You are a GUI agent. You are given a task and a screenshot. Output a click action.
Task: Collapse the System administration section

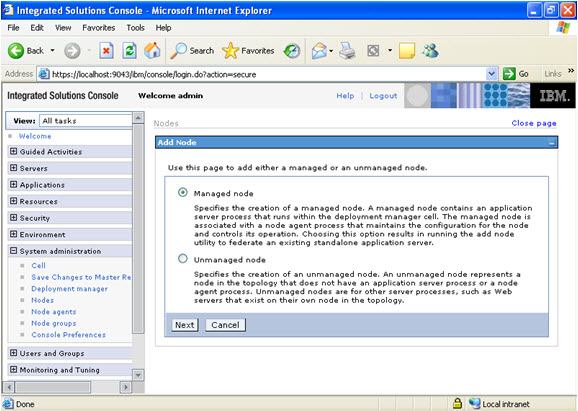point(14,251)
